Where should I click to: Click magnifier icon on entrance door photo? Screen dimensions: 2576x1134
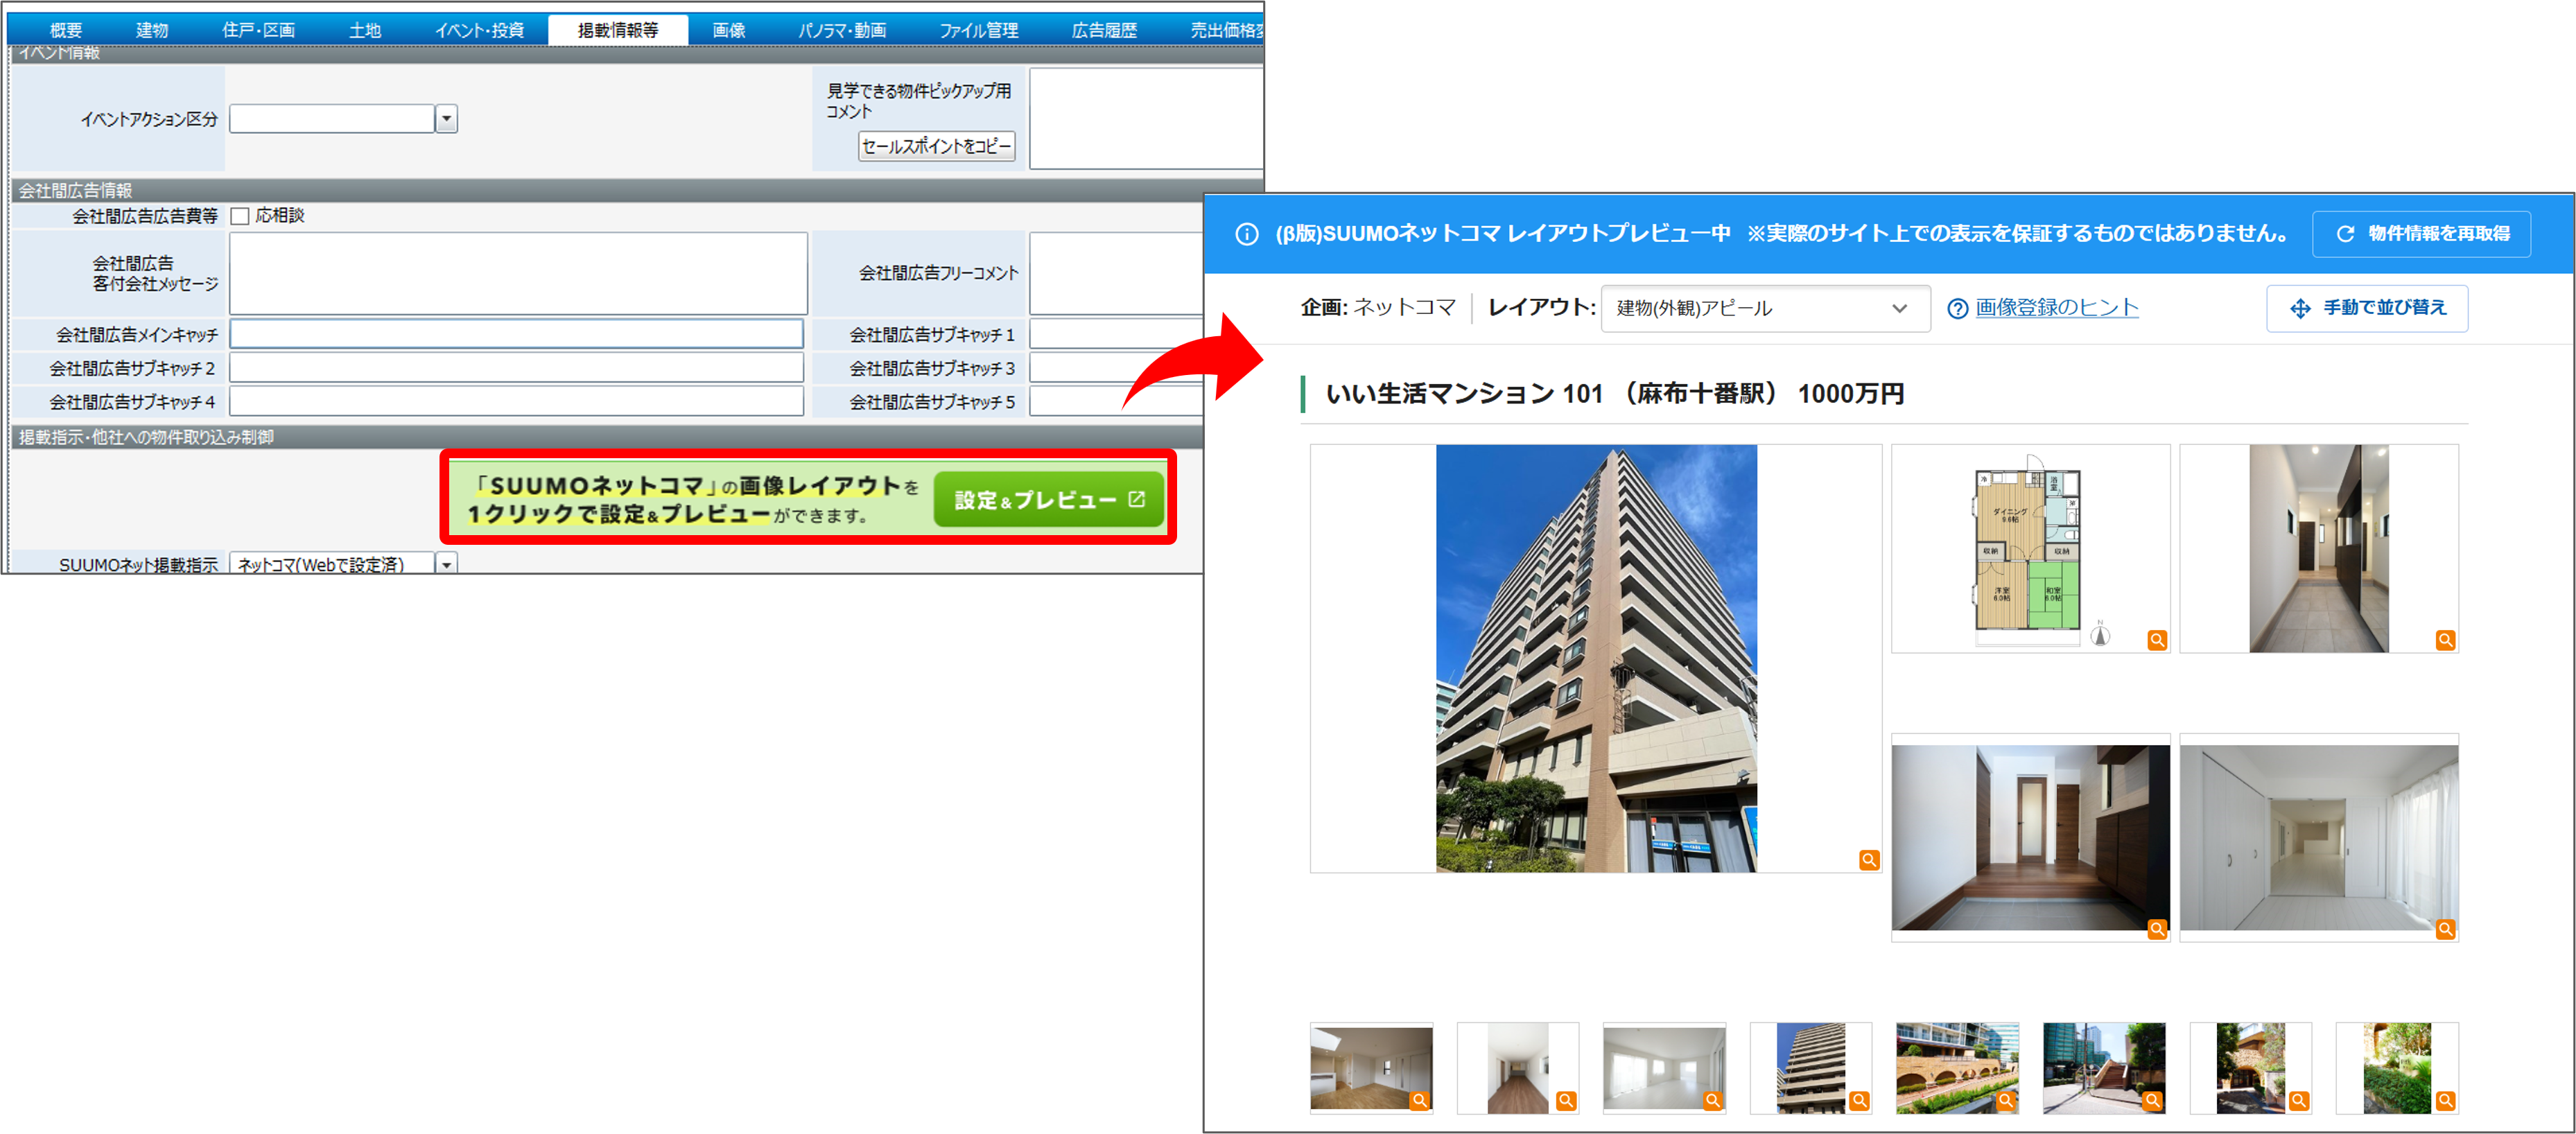(x=2157, y=929)
